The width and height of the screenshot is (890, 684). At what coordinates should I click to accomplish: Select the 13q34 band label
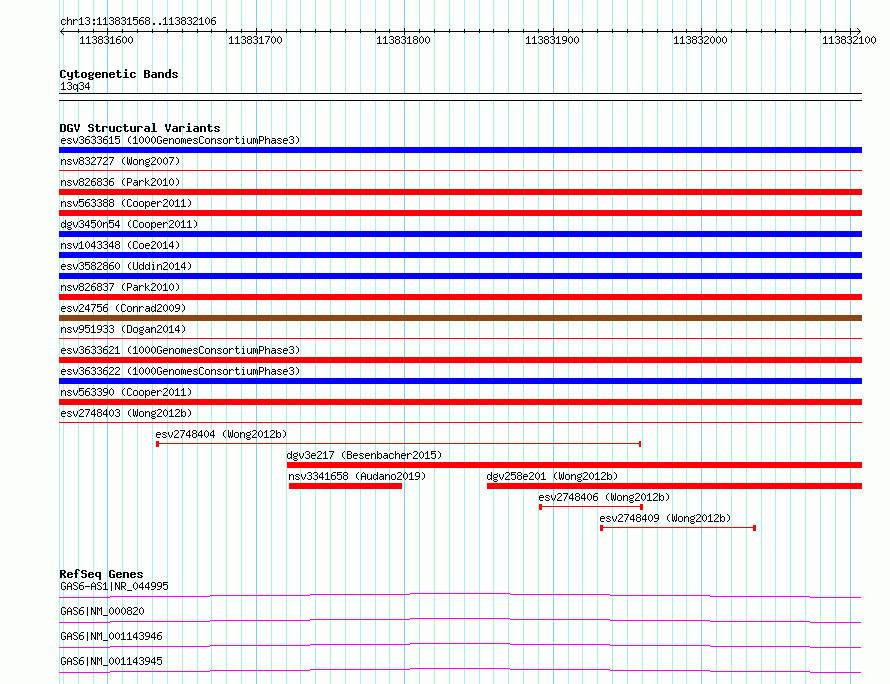click(75, 86)
